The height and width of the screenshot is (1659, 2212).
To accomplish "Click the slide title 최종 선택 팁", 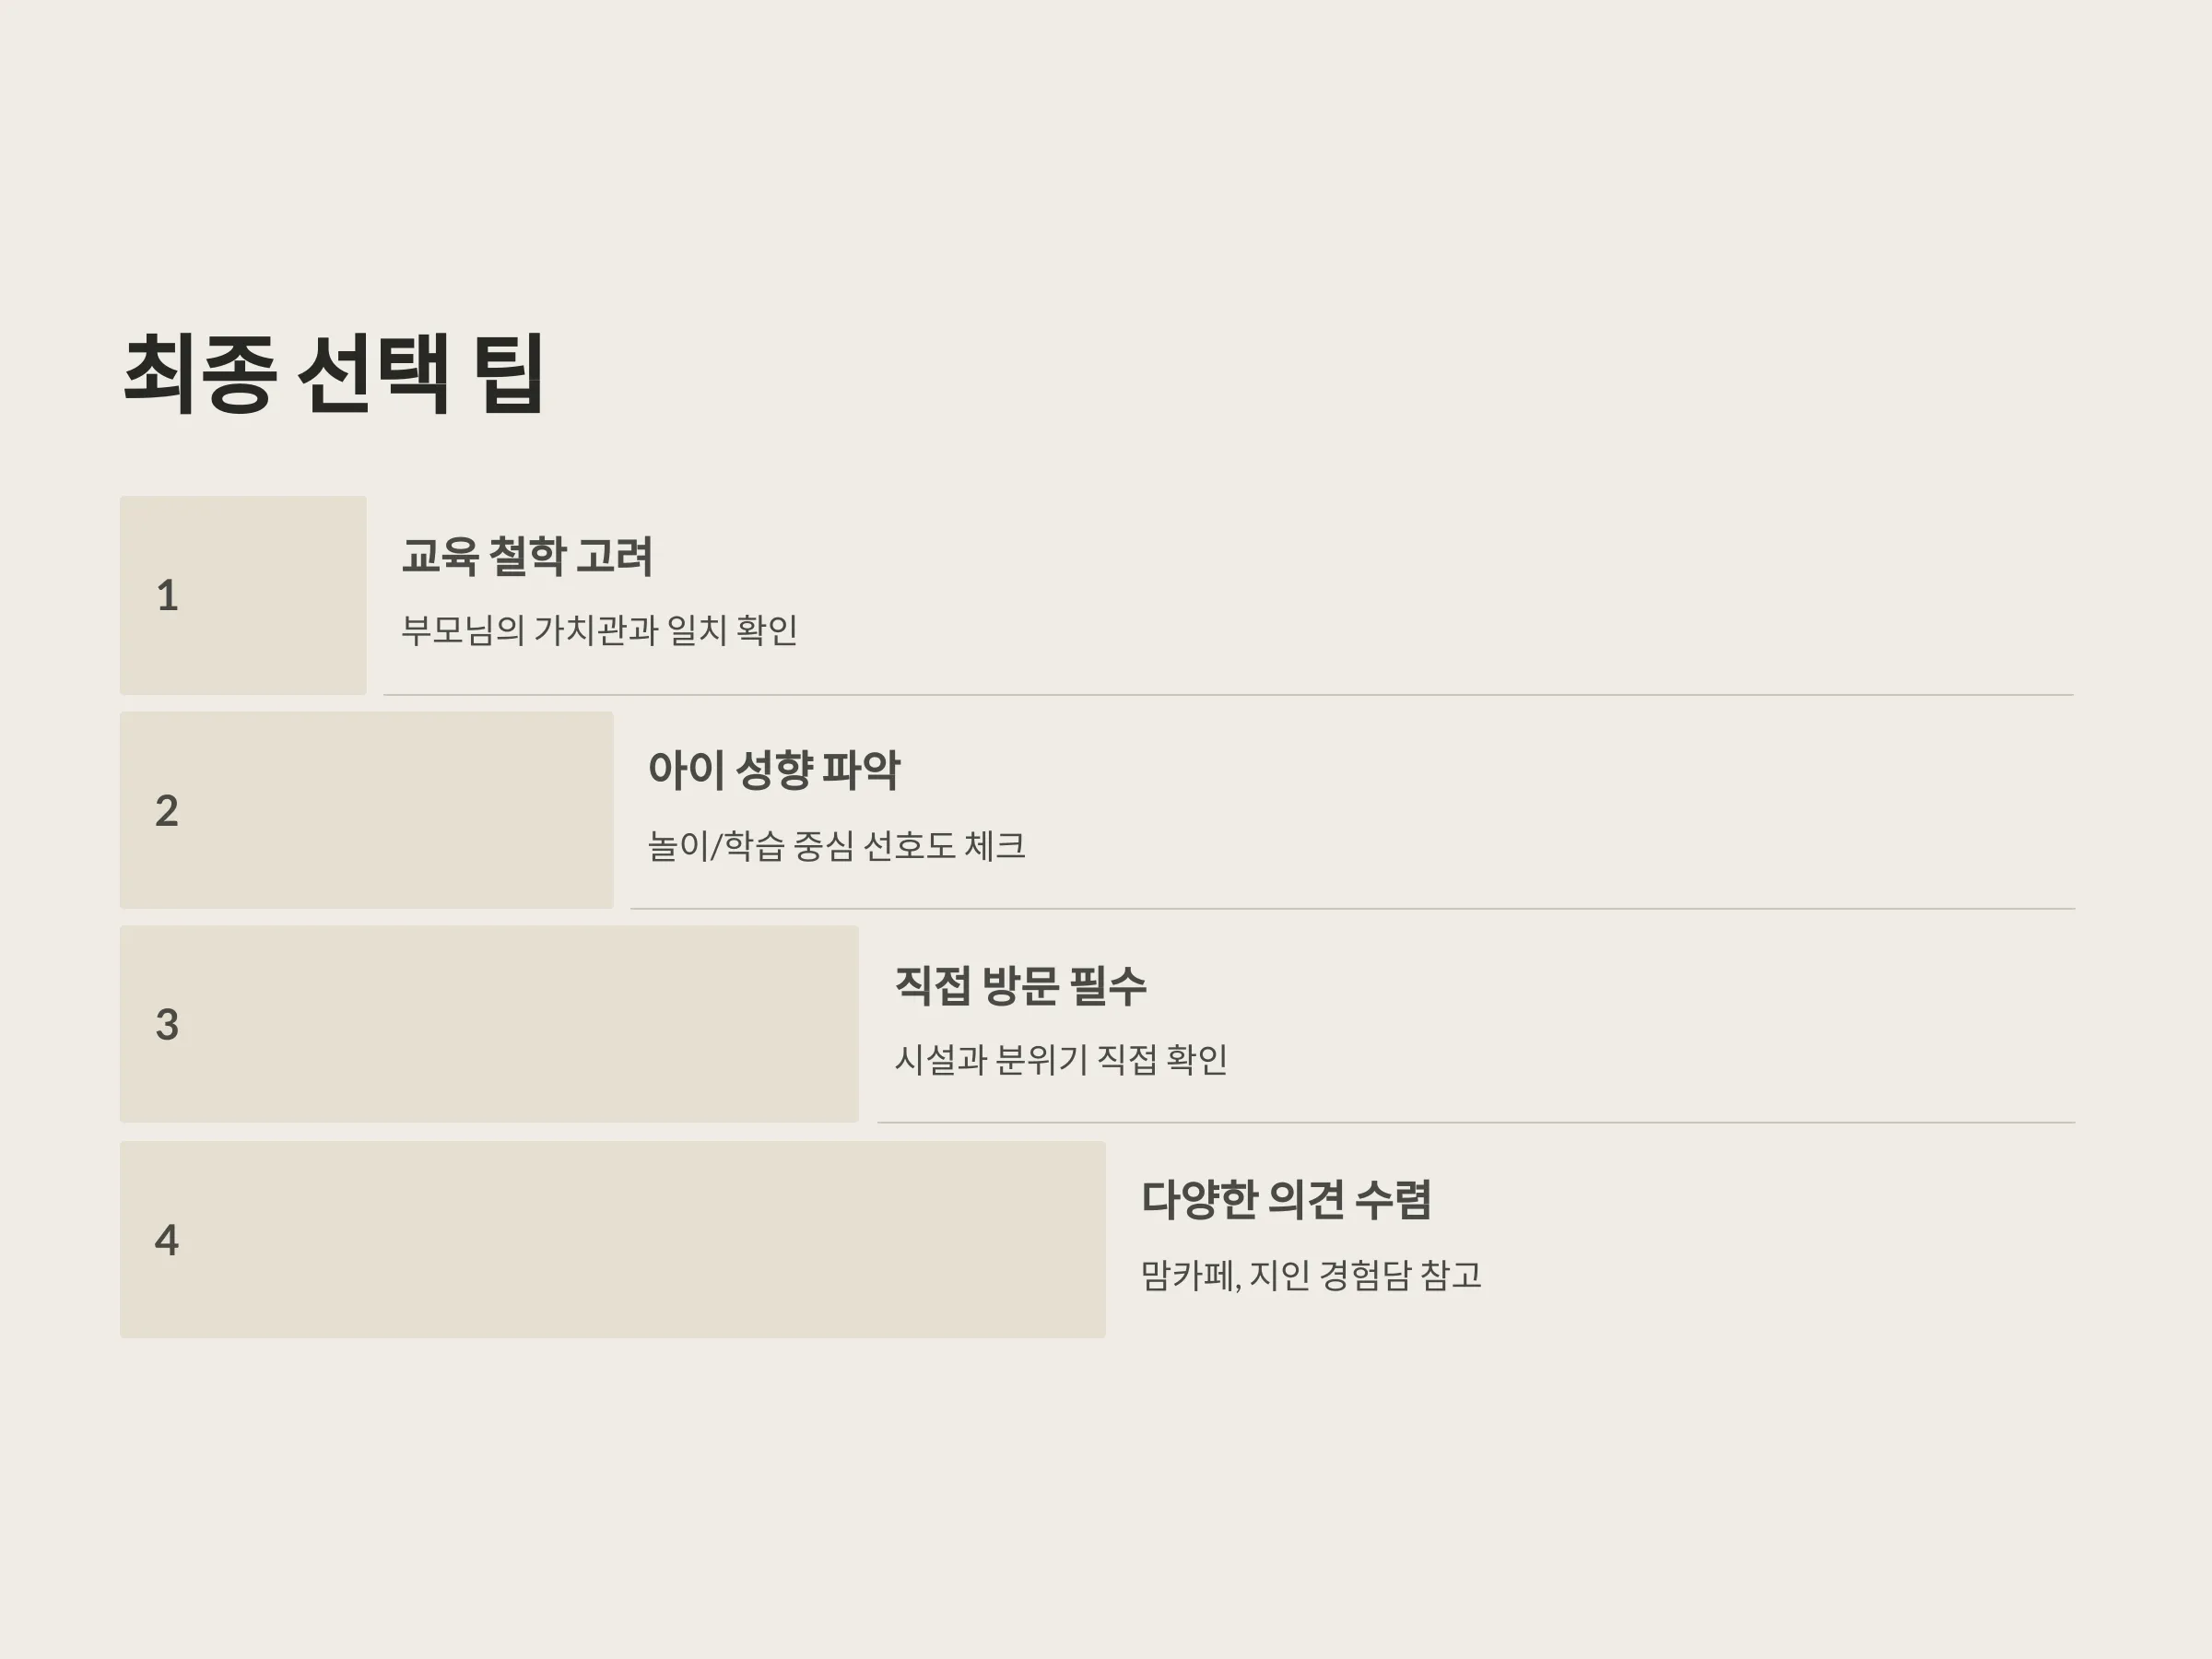I will point(333,374).
